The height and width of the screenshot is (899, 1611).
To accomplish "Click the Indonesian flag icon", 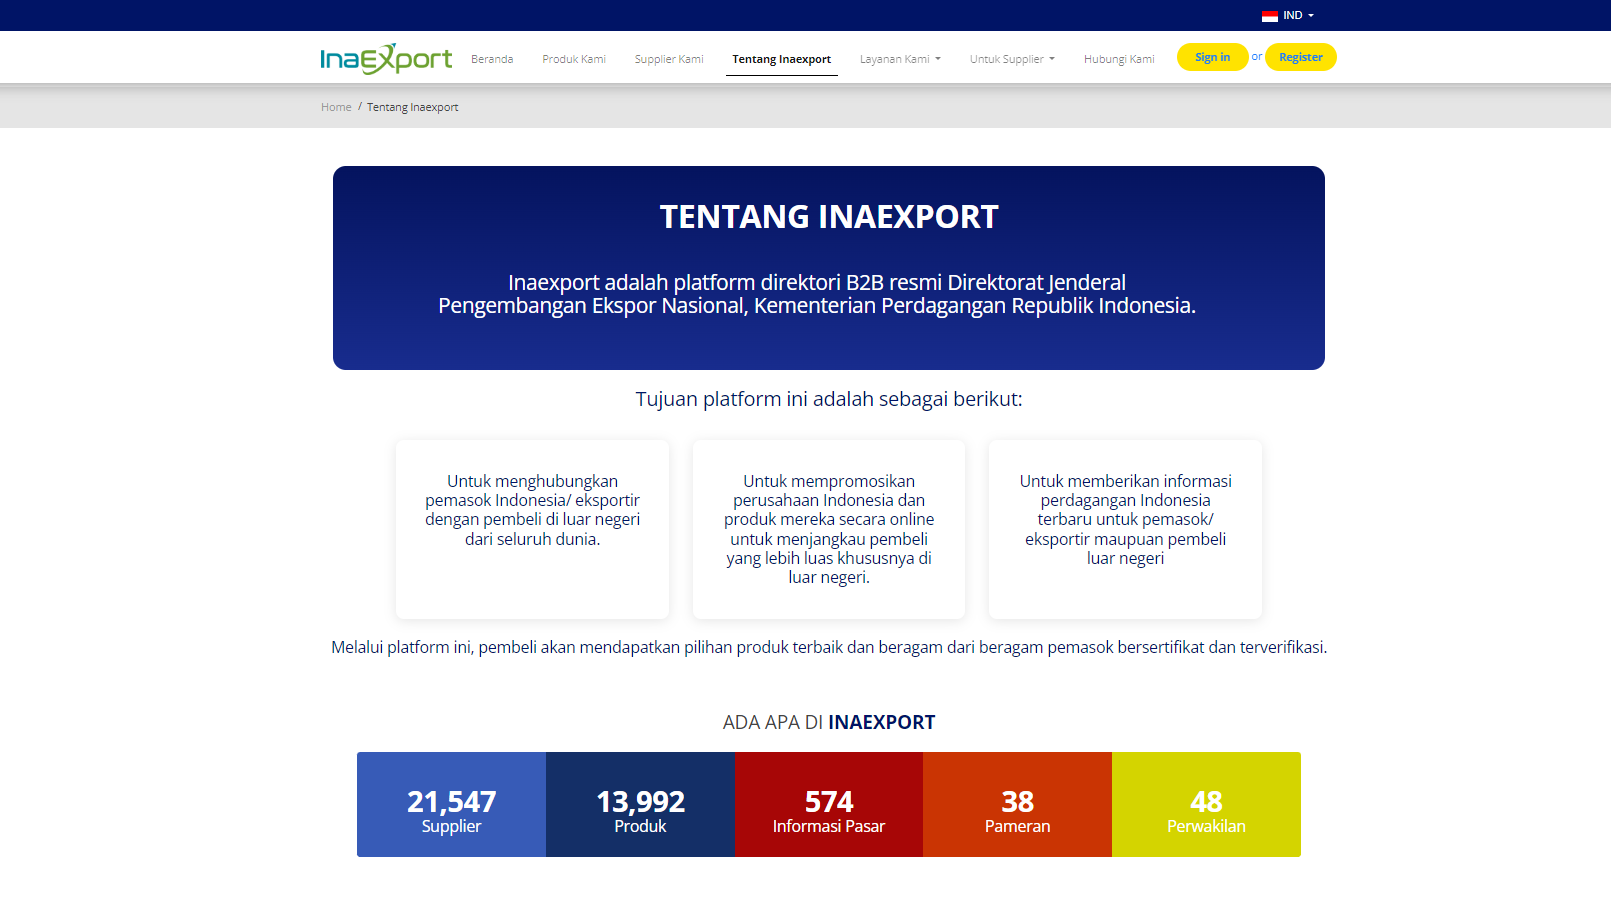I will (x=1270, y=16).
